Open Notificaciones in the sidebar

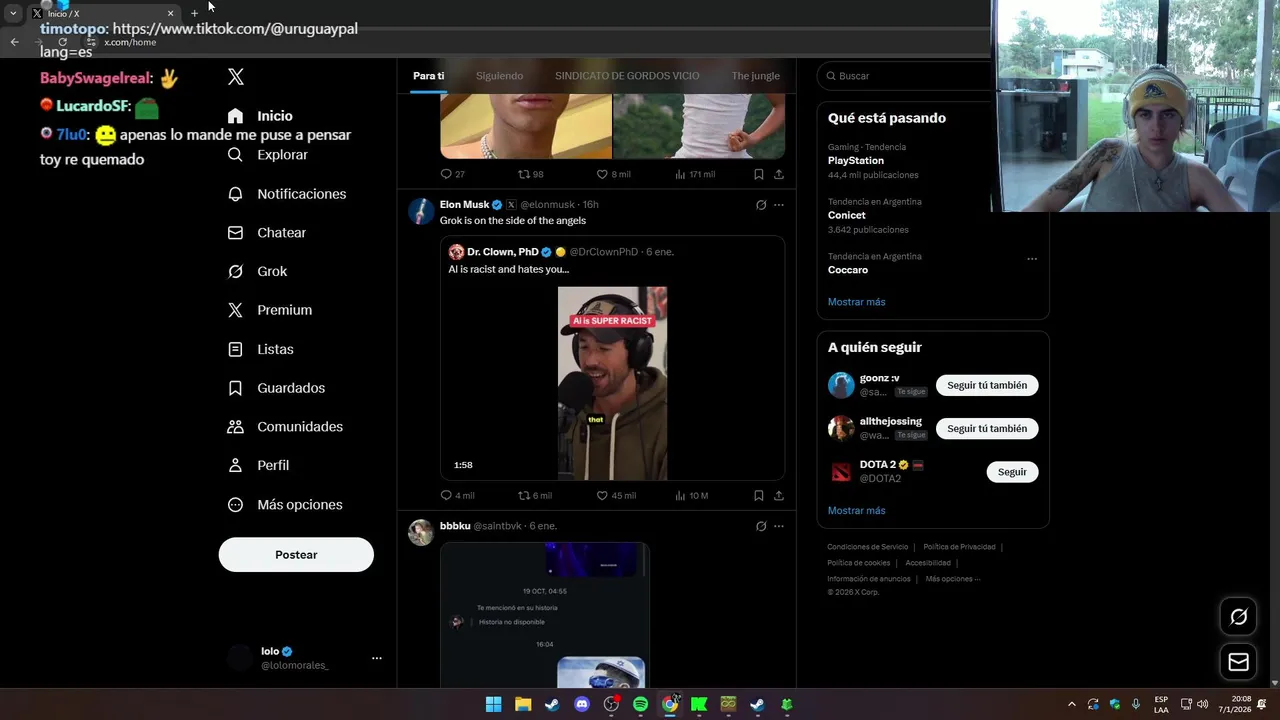(x=286, y=194)
